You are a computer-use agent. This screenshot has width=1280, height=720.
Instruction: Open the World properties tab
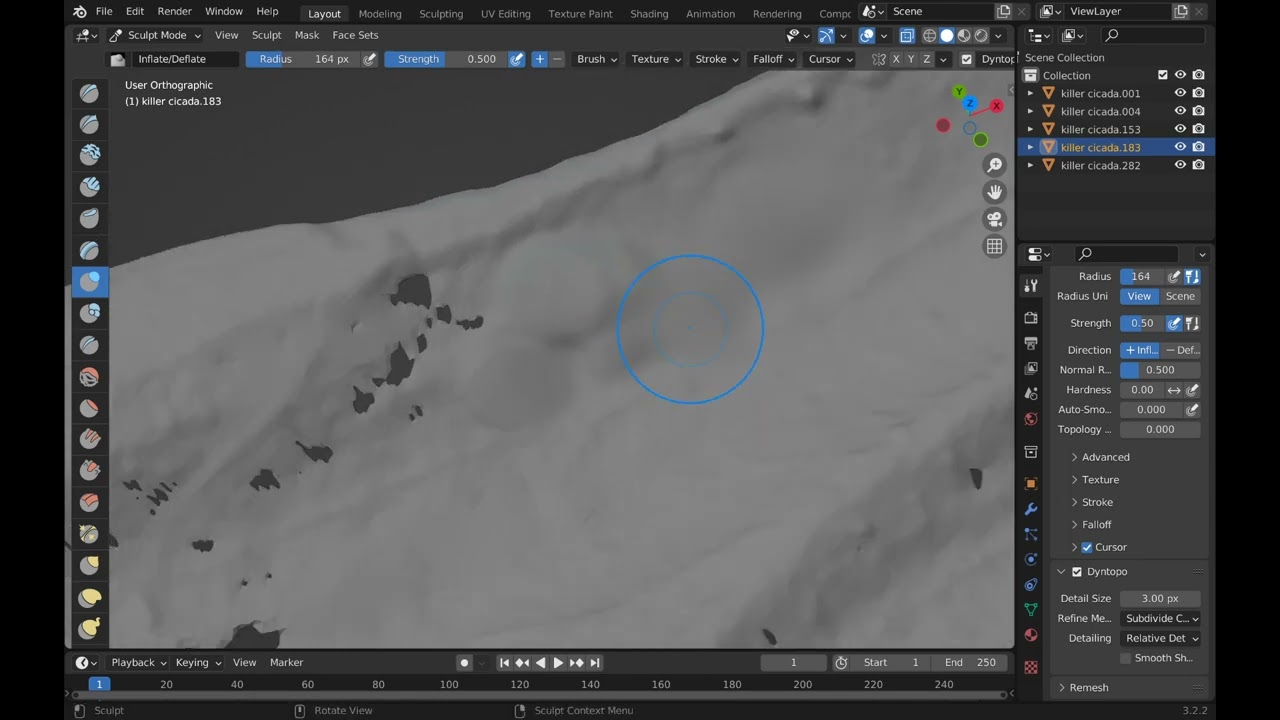tap(1031, 419)
